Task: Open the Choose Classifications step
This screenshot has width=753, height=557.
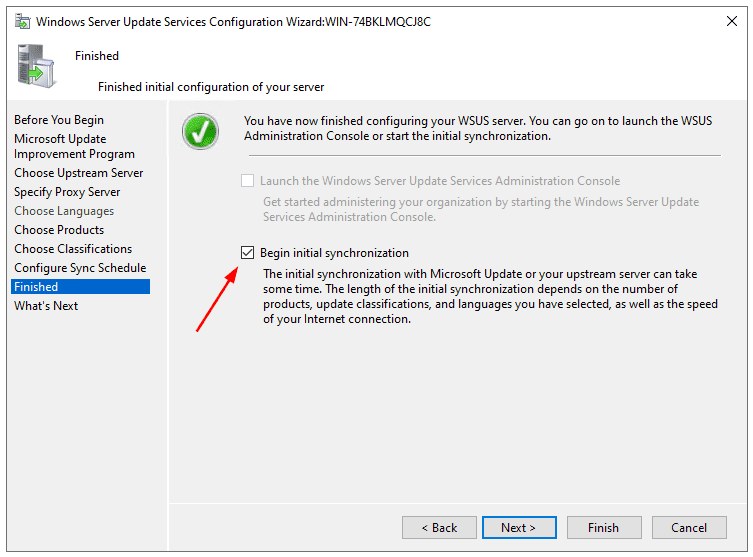Action: click(73, 249)
